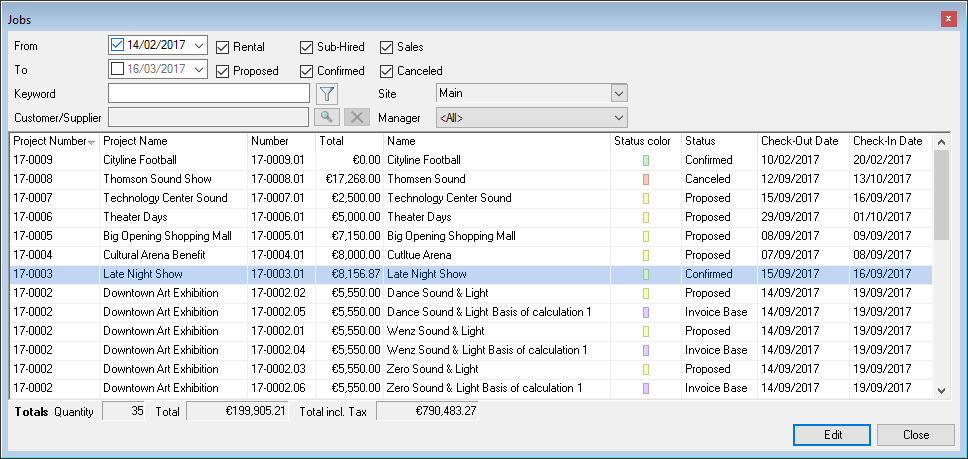Screen dimensions: 968x459
Task: Open the Manager dropdown list
Action: coord(618,117)
